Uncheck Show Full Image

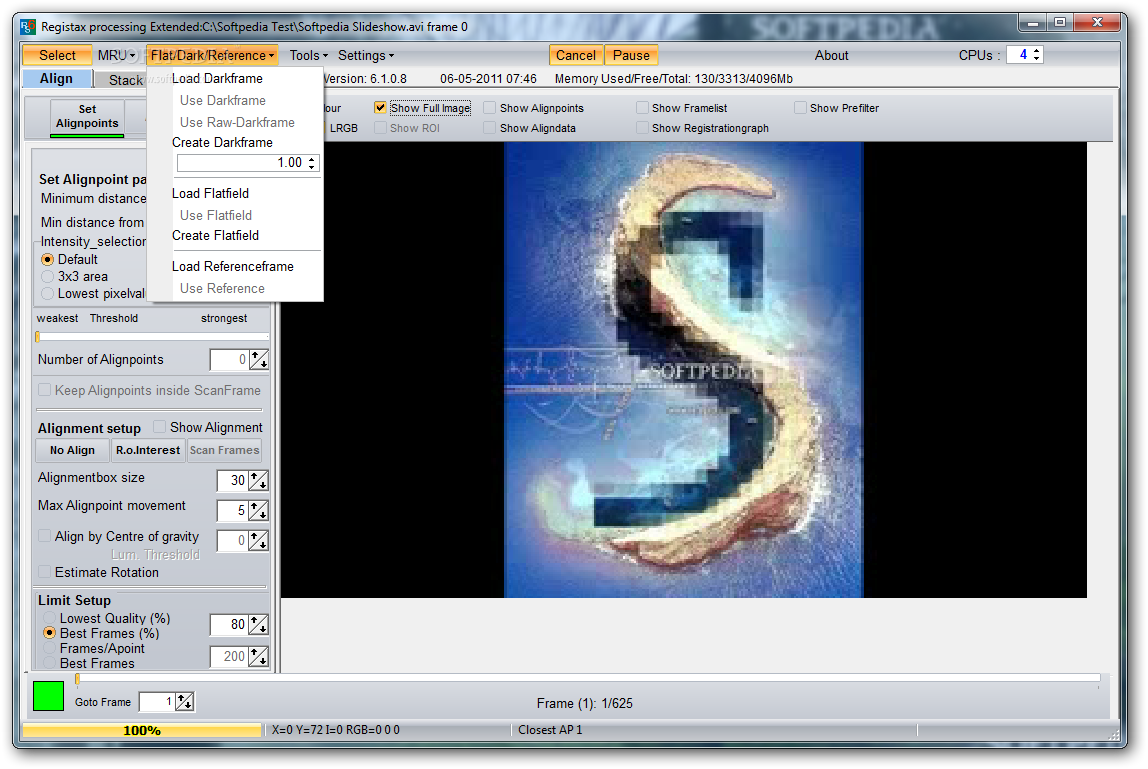point(380,108)
